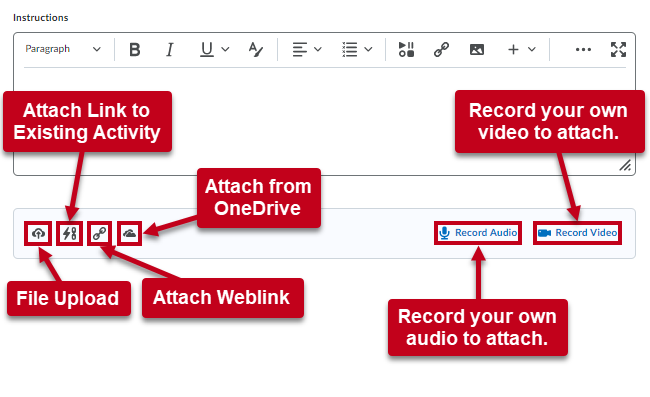Attach link to existing activity icon

pyautogui.click(x=69, y=233)
